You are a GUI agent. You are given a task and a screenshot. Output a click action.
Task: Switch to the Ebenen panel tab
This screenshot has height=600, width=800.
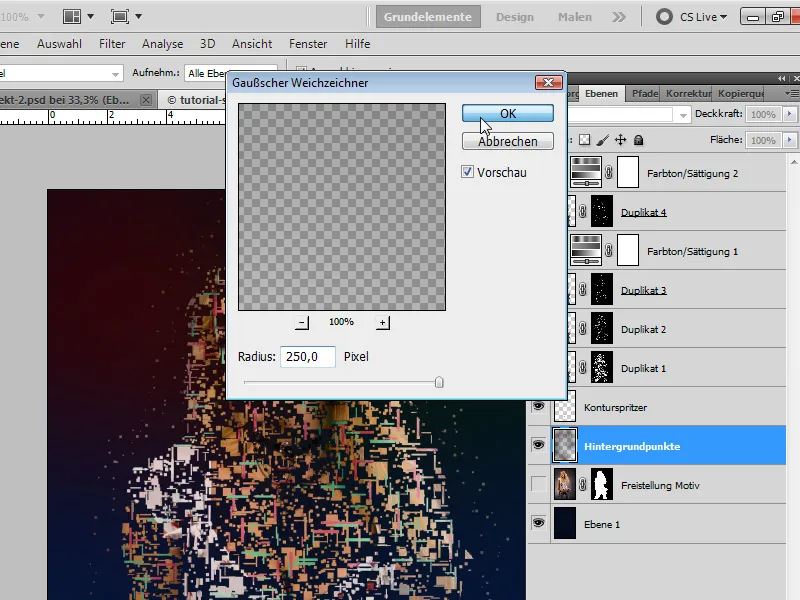[x=602, y=93]
